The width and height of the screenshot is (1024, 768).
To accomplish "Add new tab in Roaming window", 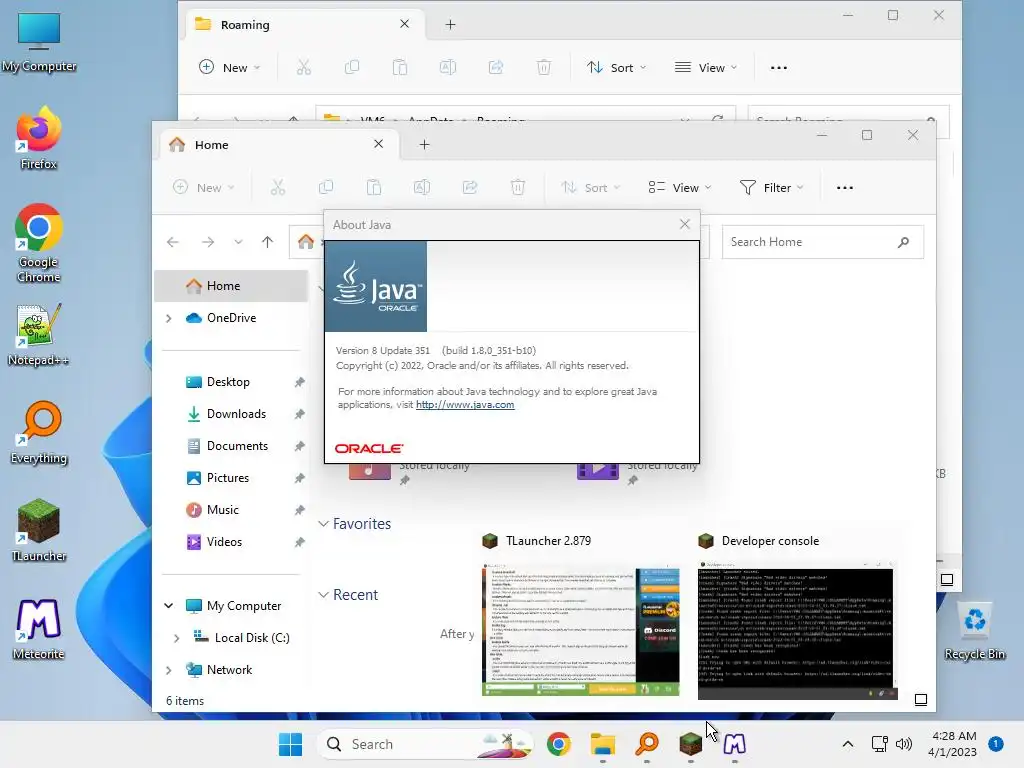I will [x=450, y=24].
